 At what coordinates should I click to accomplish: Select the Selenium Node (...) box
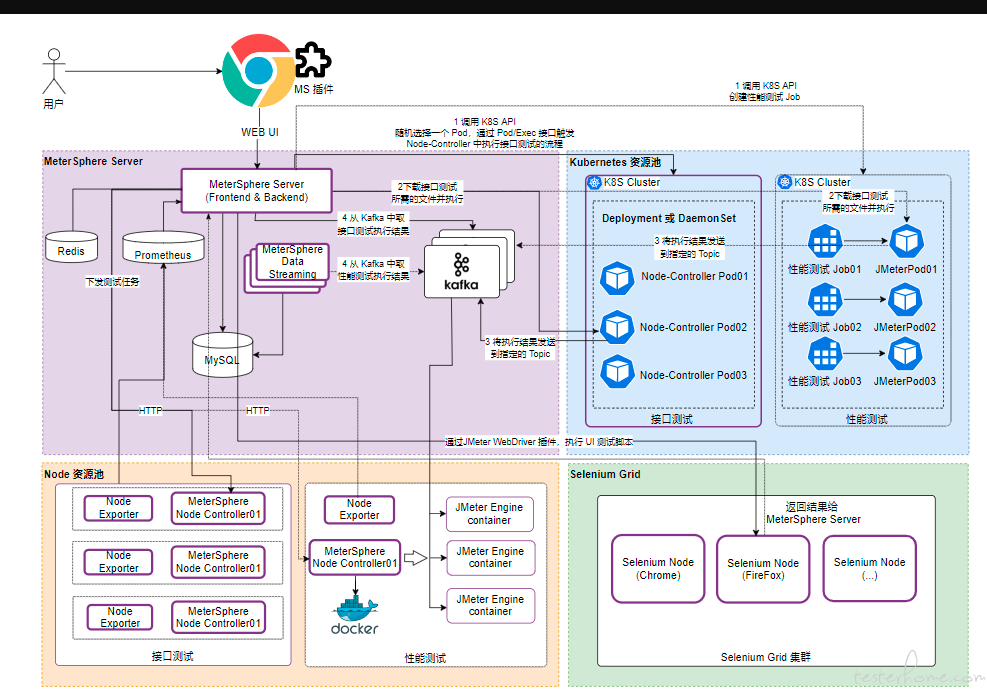coord(869,568)
